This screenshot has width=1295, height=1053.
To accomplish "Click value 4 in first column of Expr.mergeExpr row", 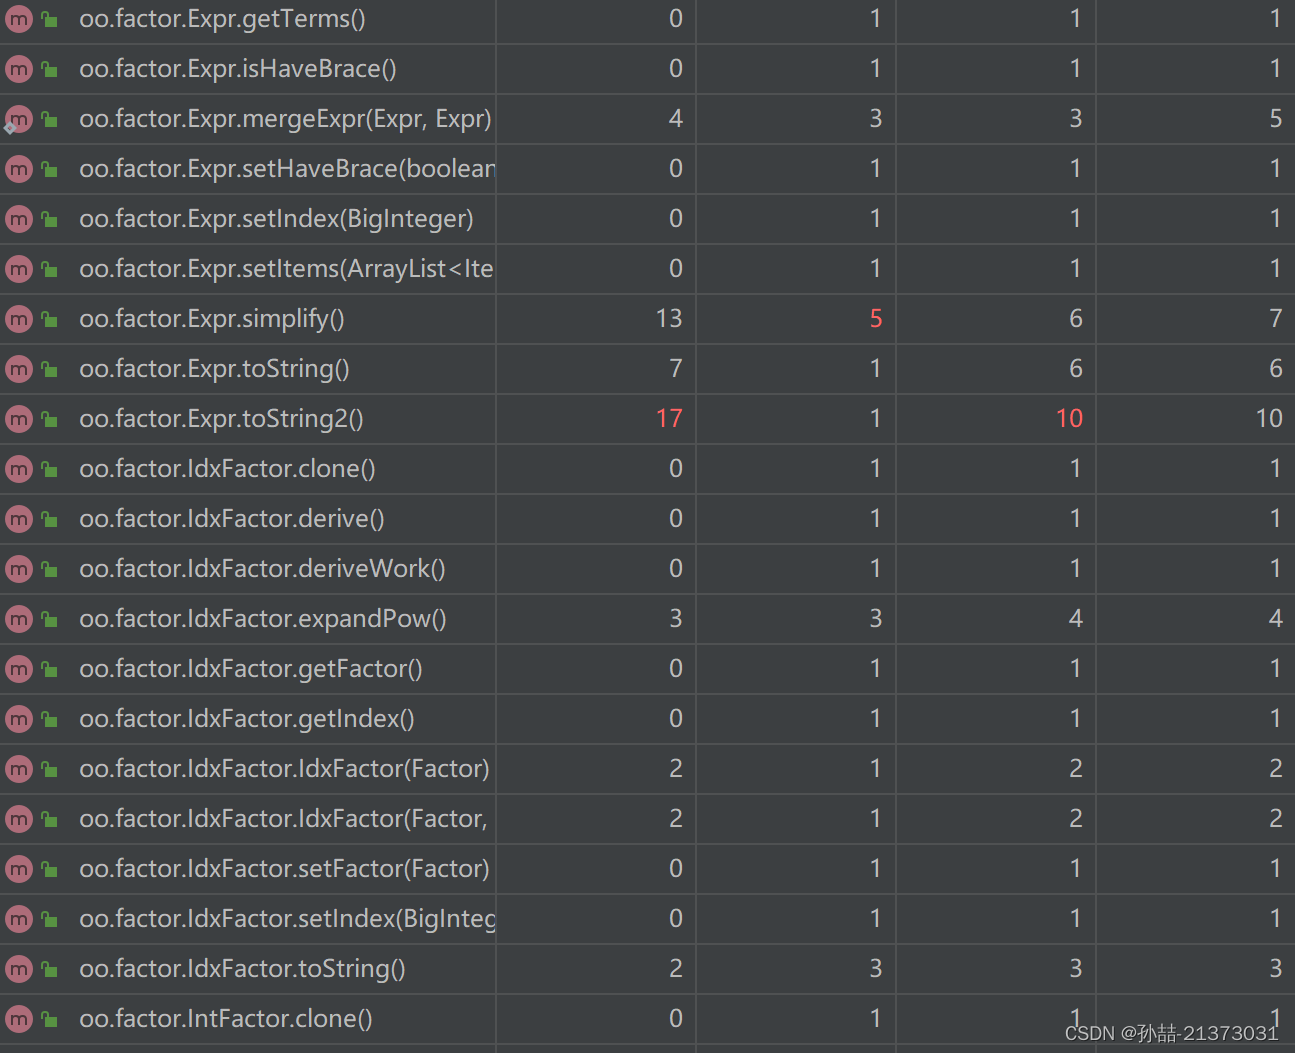I will pos(676,119).
